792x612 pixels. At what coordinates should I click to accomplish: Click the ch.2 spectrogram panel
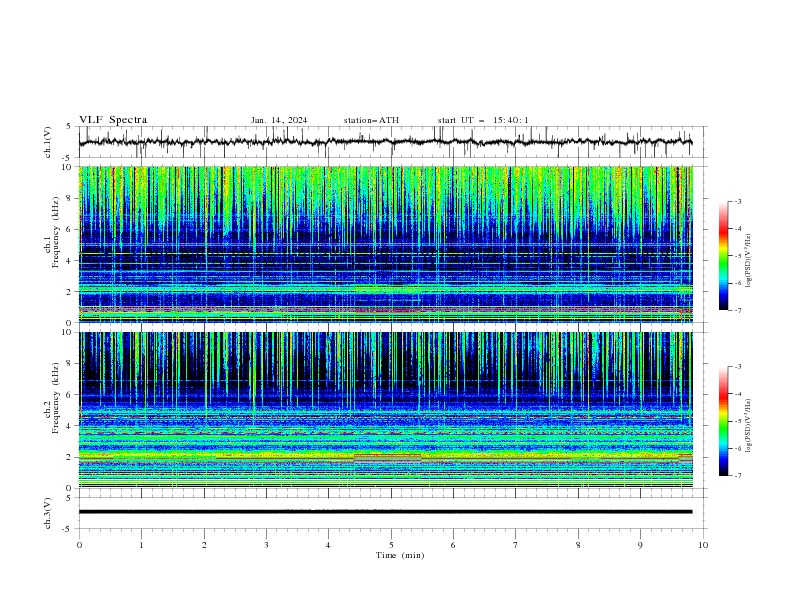(386, 410)
